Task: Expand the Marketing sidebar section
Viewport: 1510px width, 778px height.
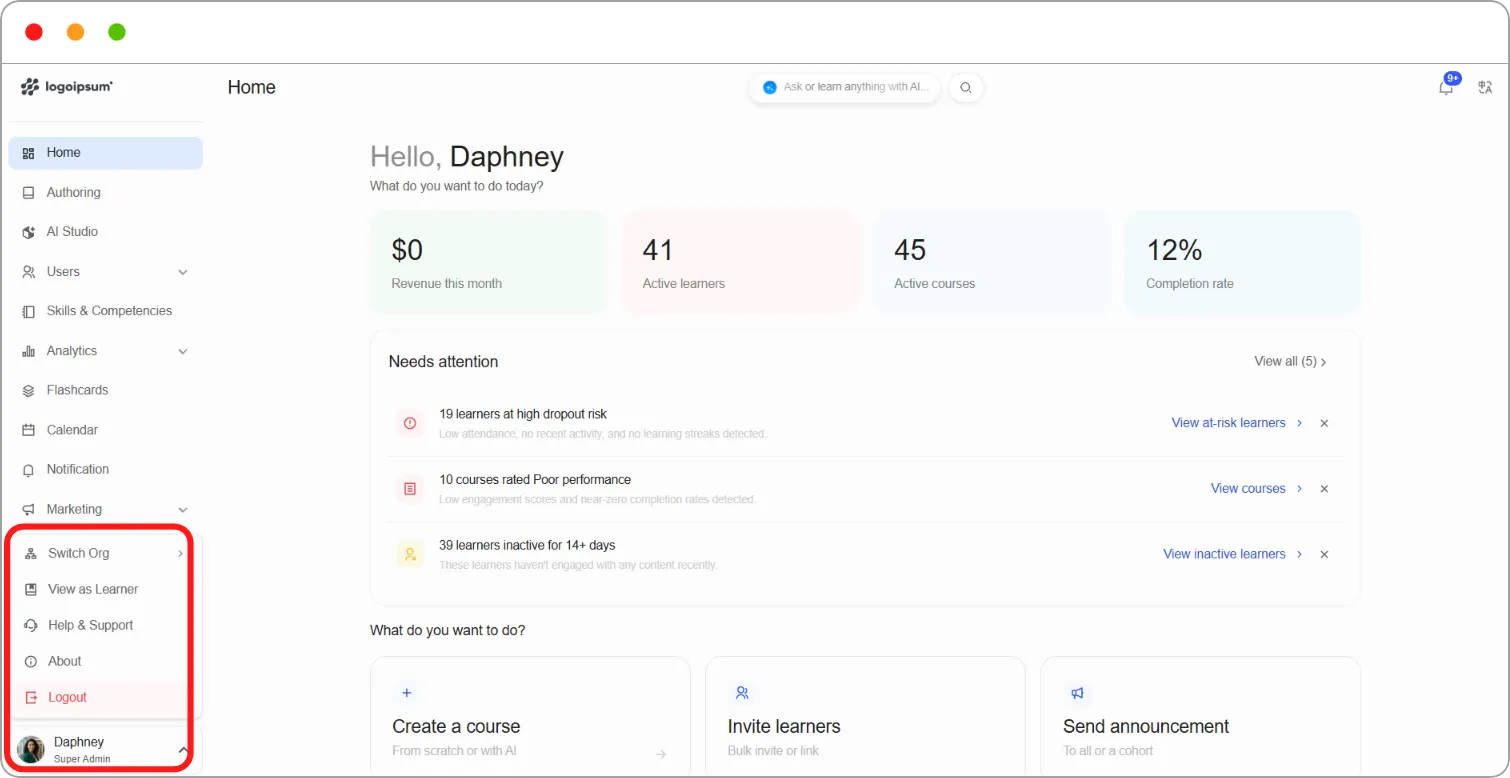Action: (x=183, y=509)
